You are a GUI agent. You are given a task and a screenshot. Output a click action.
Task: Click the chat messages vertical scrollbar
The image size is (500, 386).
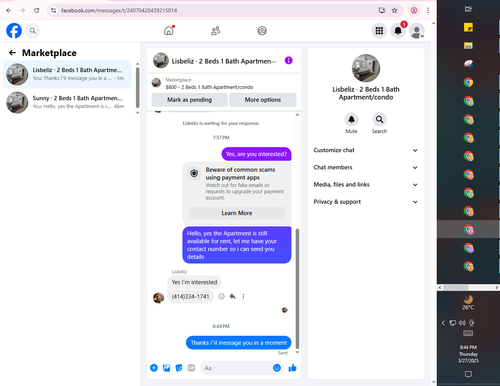click(297, 288)
